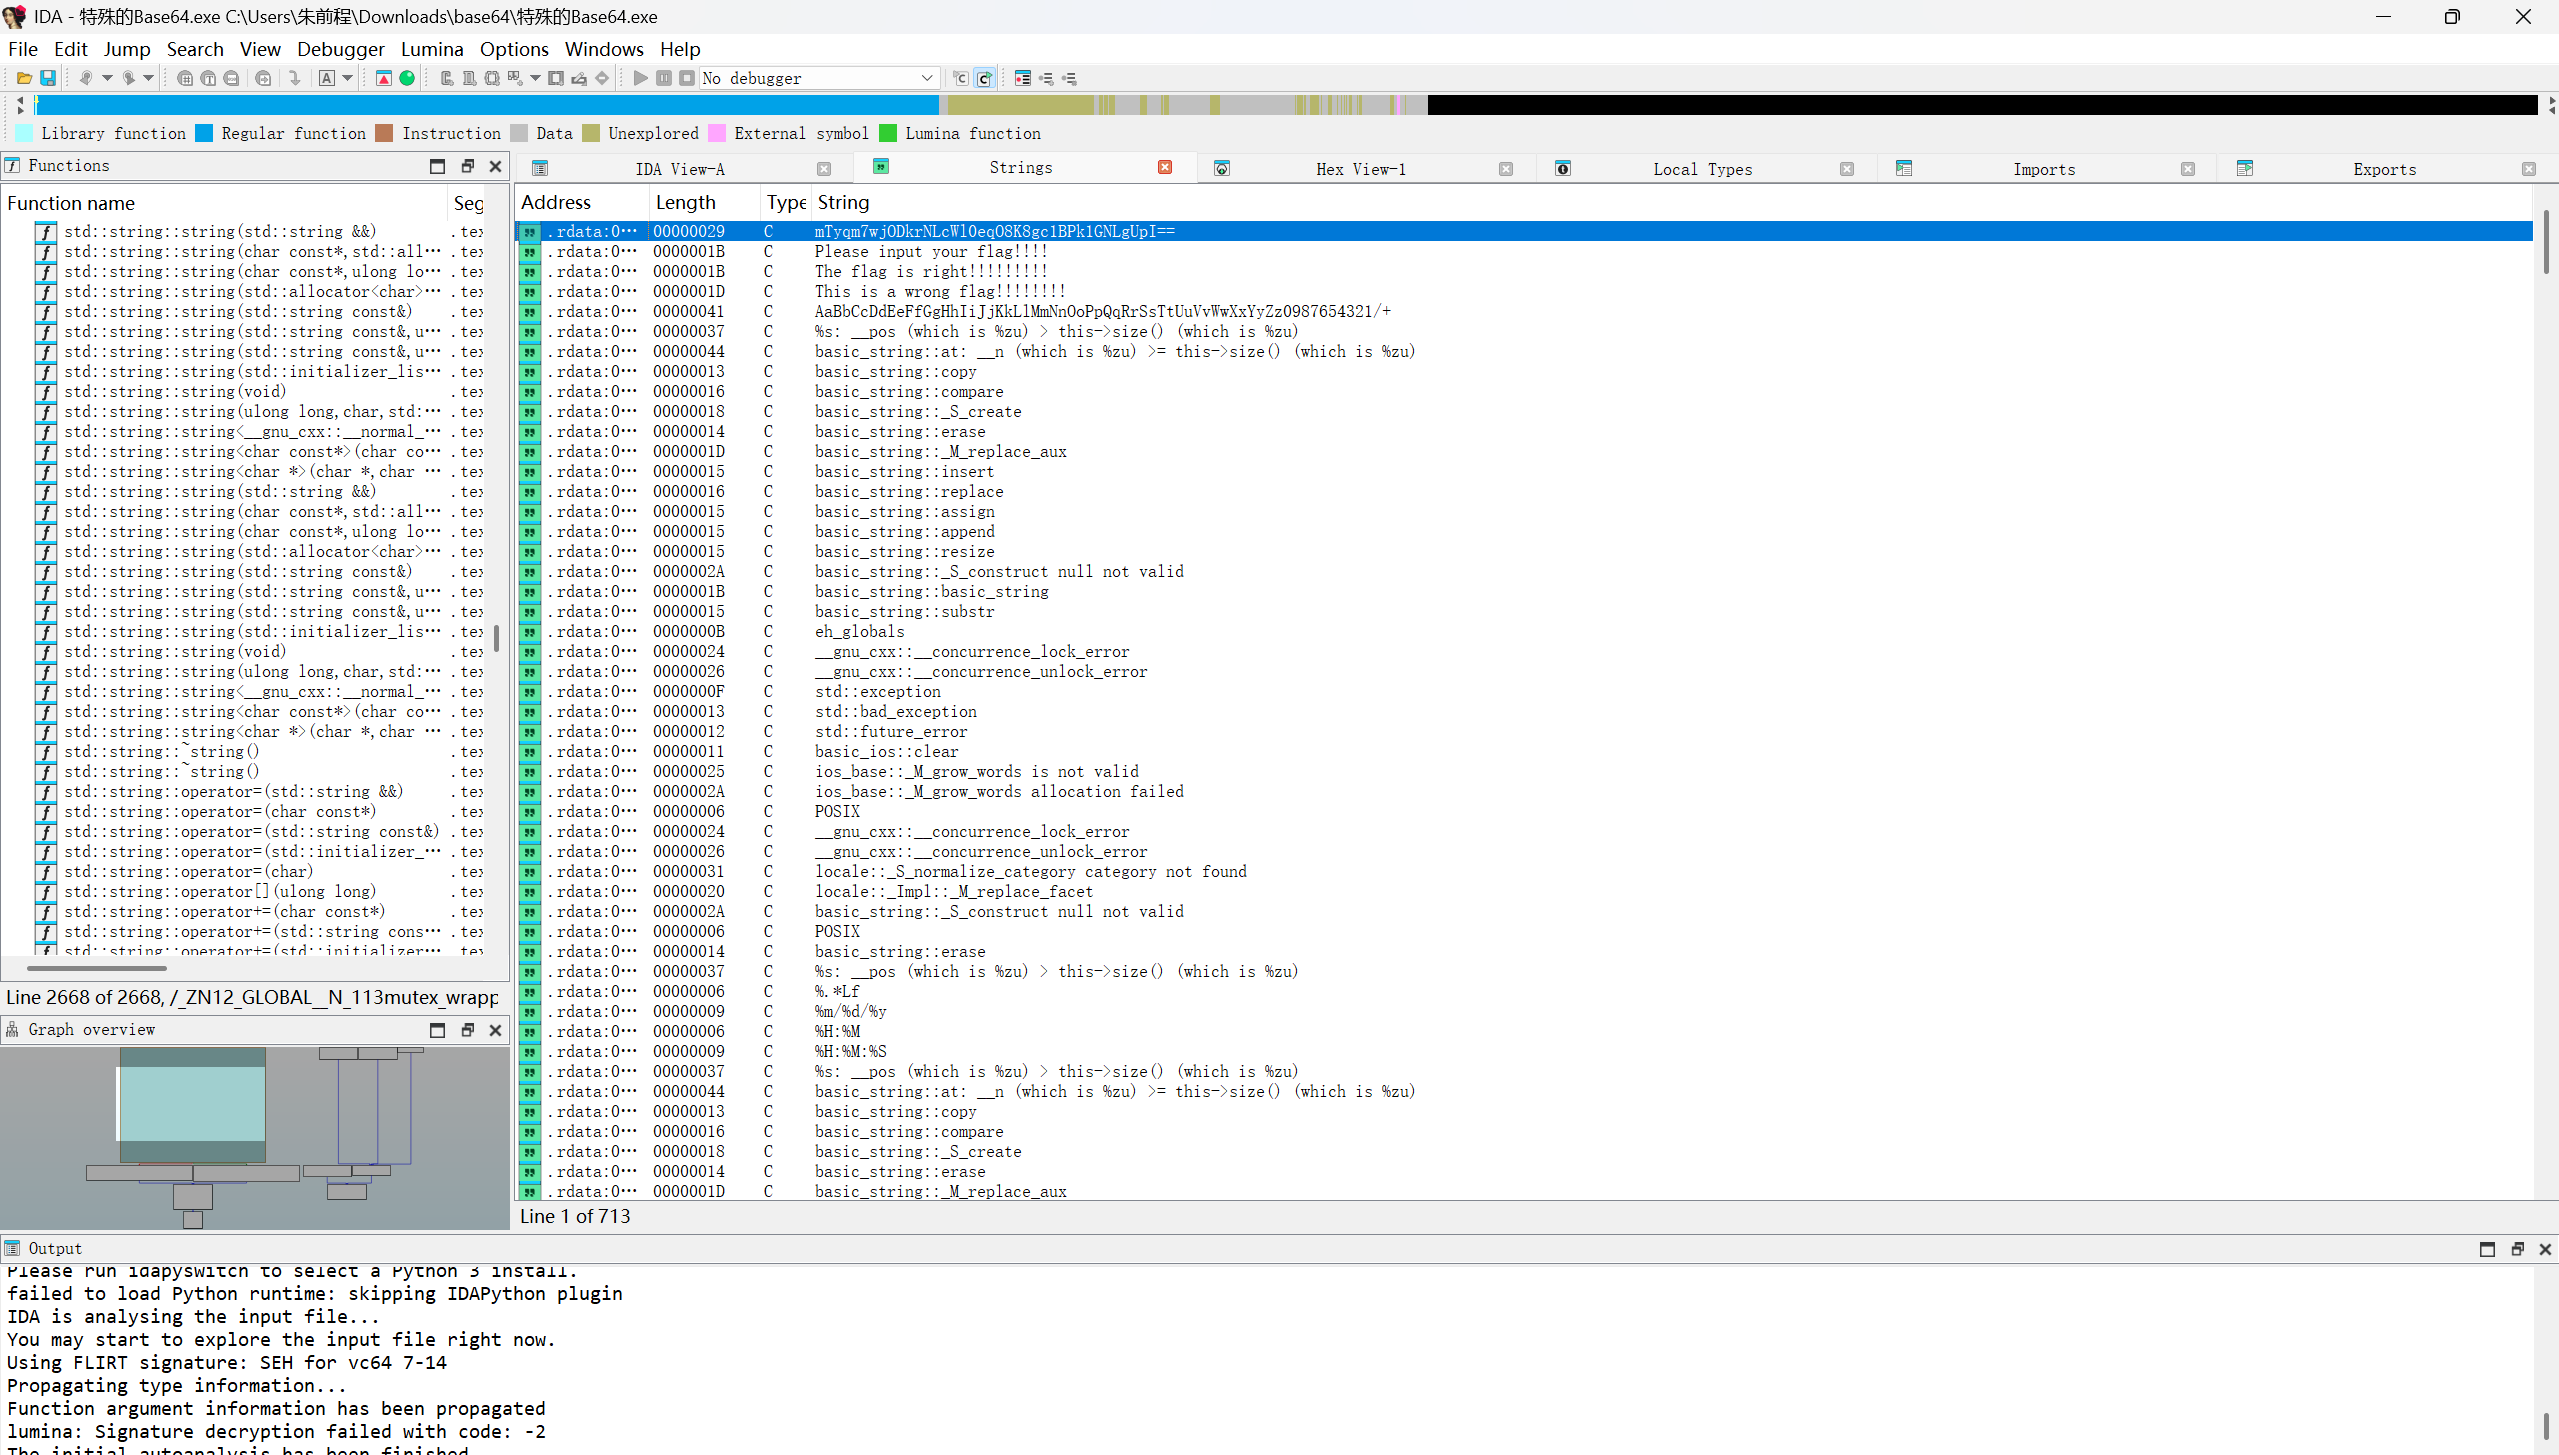Screen dimensions: 2559x1455
Task: Click the Save database icon
Action: click(47, 78)
